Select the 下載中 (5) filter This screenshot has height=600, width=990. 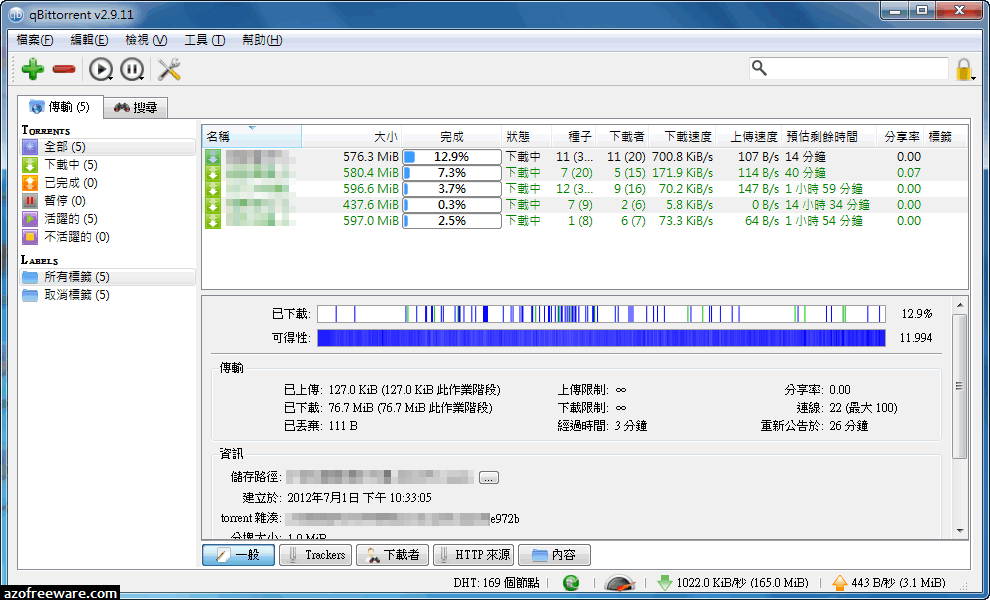point(70,165)
